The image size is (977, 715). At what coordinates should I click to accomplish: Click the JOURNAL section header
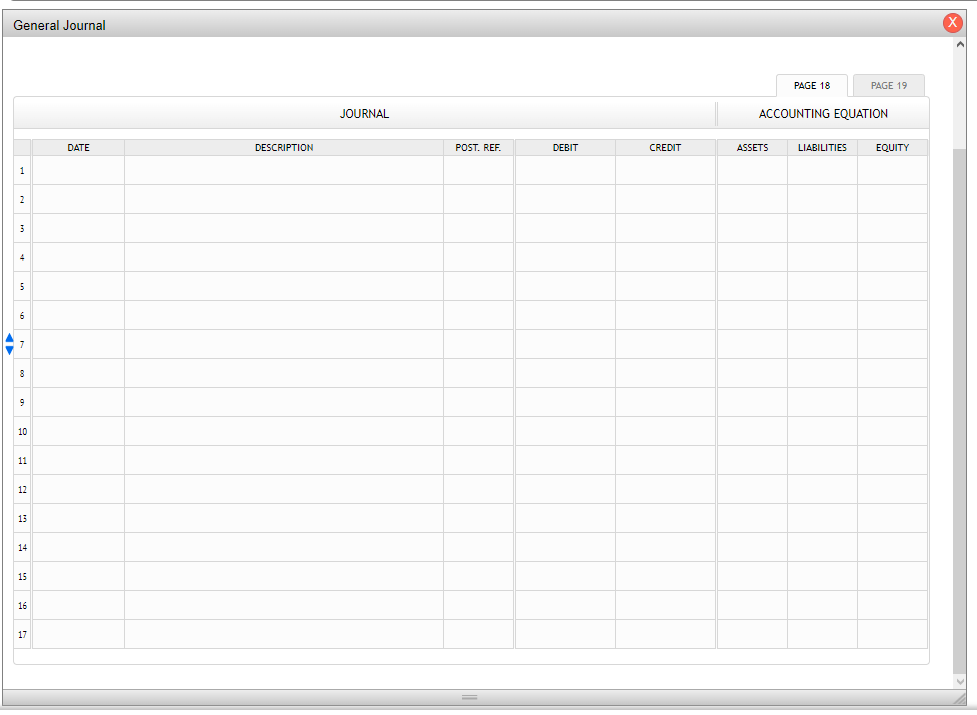pyautogui.click(x=365, y=114)
